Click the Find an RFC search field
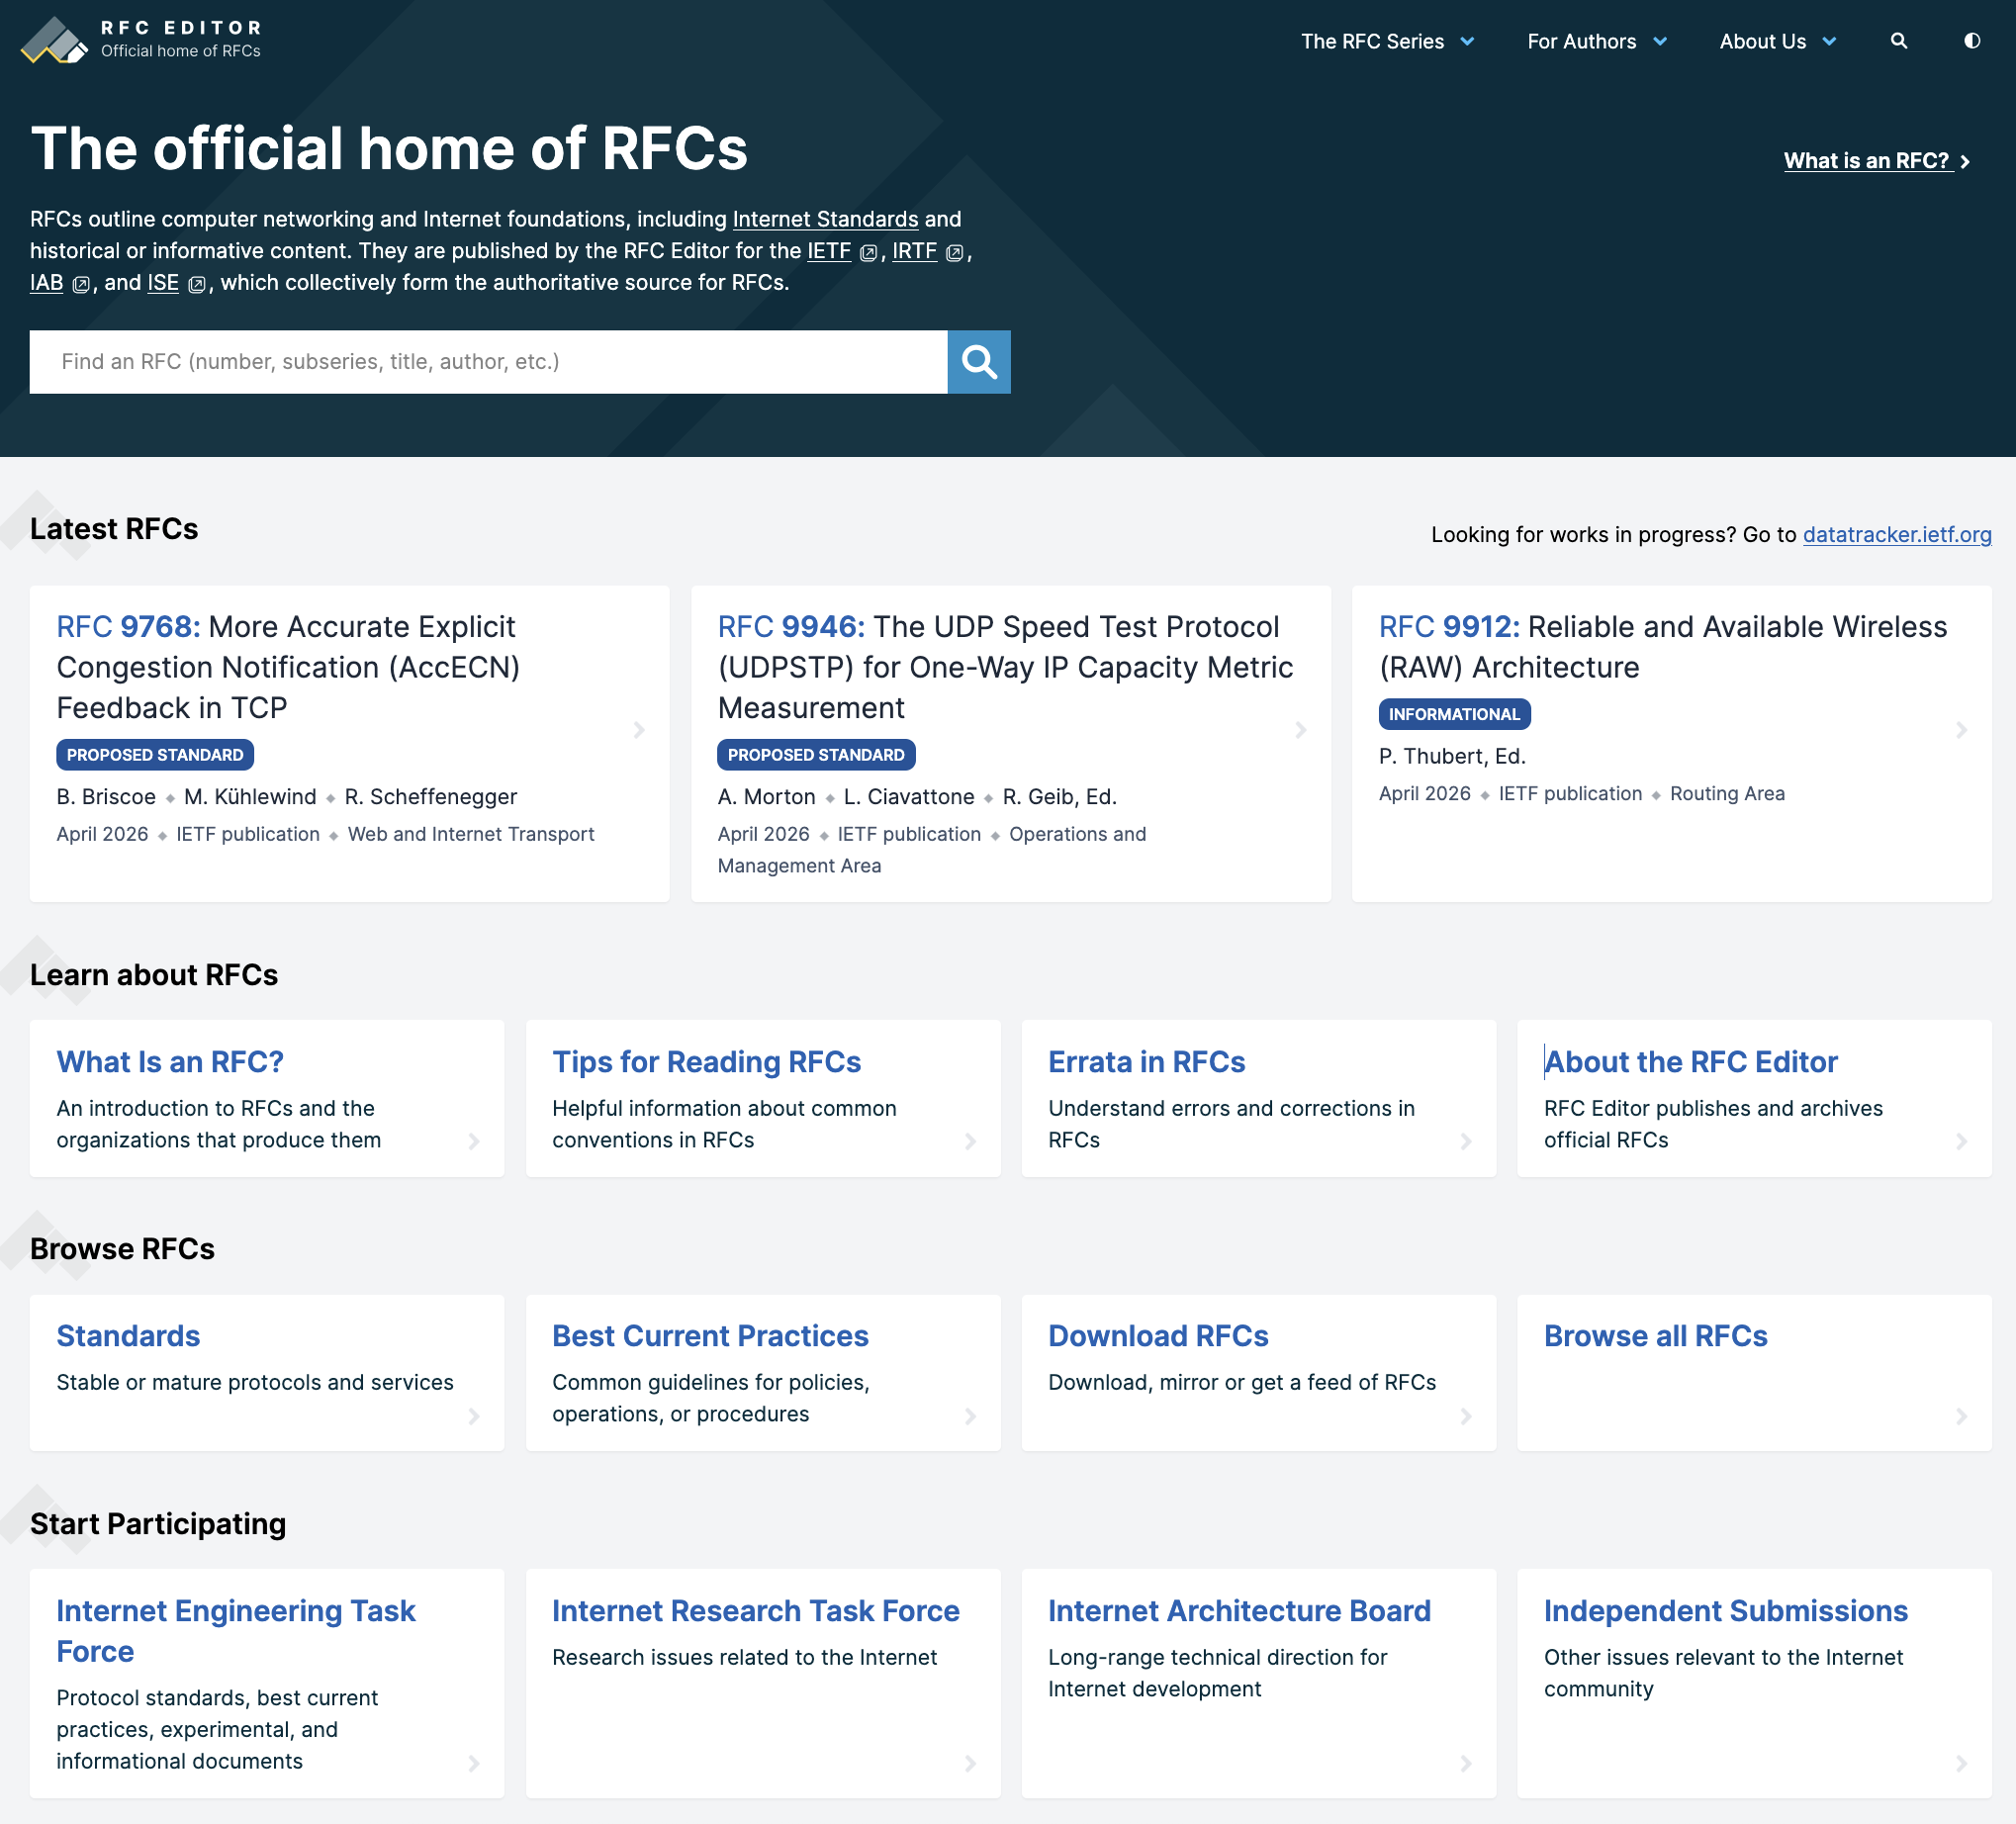Screen dimensions: 2016x1824 click(488, 362)
